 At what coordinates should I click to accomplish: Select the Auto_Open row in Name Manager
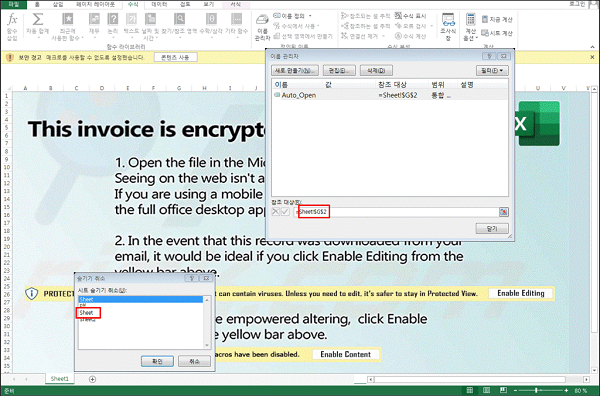(390, 95)
